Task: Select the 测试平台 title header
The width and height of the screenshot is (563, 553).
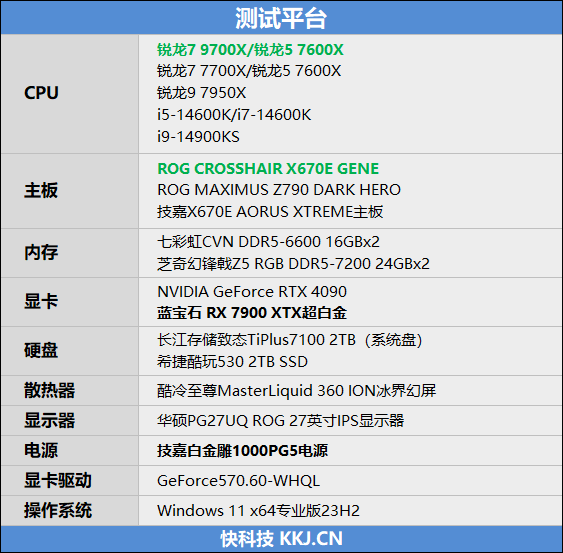Action: point(281,18)
